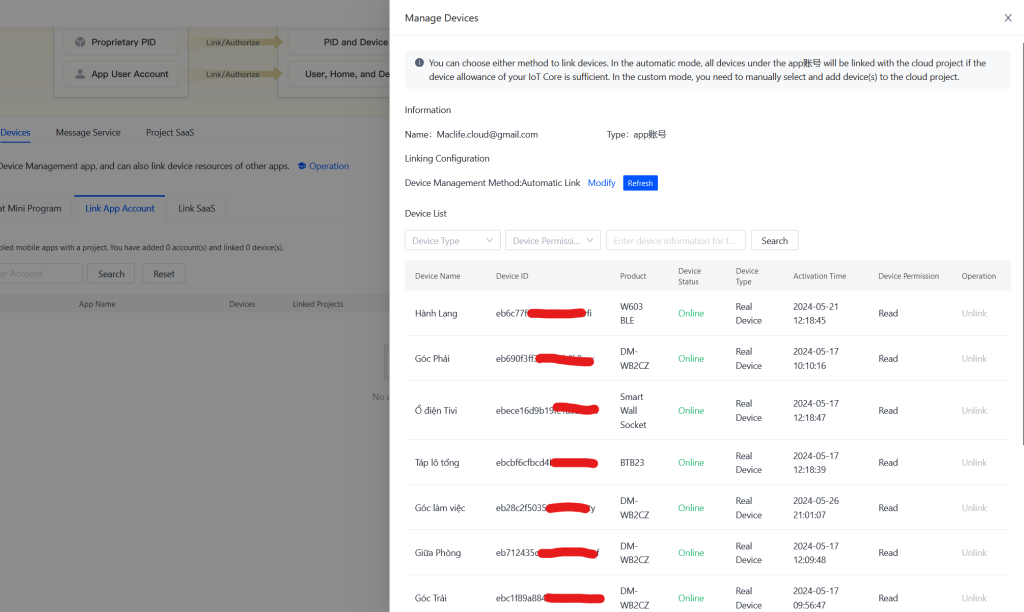This screenshot has height=612, width=1024.
Task: Click the App User Account person icon
Action: pos(79,74)
